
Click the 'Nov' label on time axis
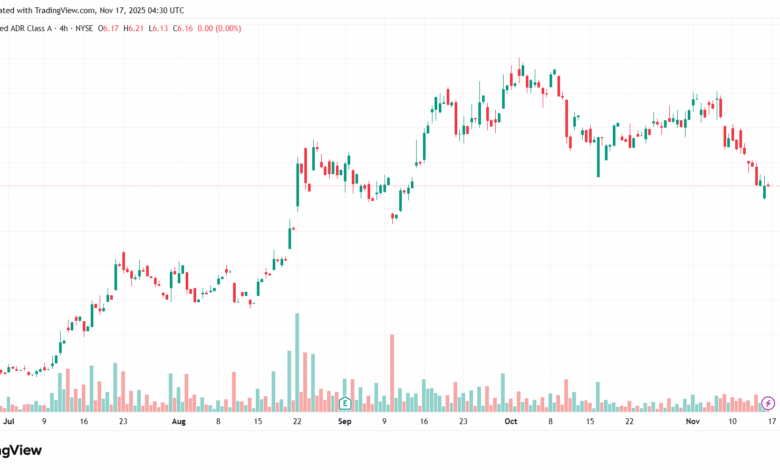[x=693, y=422]
